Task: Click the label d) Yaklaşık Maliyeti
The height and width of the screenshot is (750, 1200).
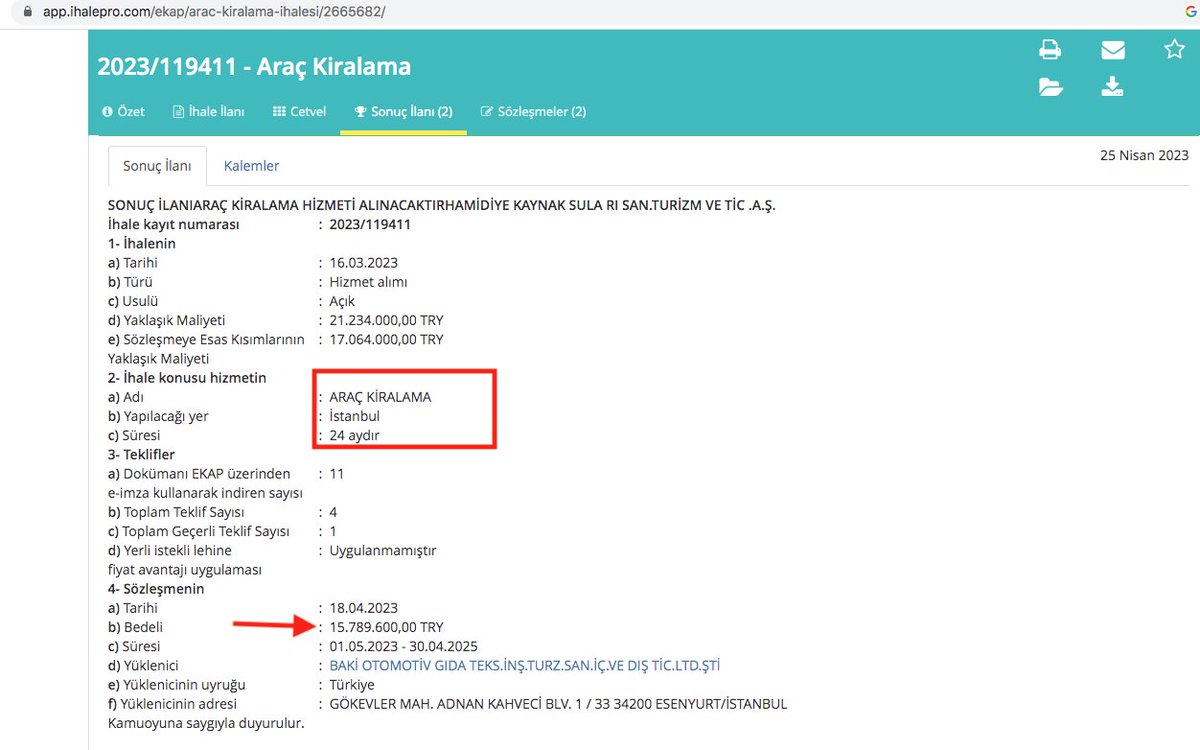Action: coord(166,320)
